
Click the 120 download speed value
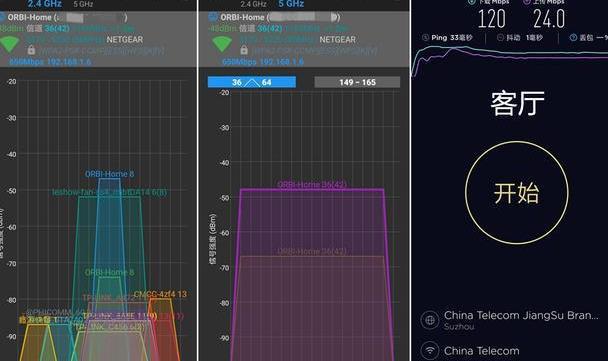tap(492, 19)
